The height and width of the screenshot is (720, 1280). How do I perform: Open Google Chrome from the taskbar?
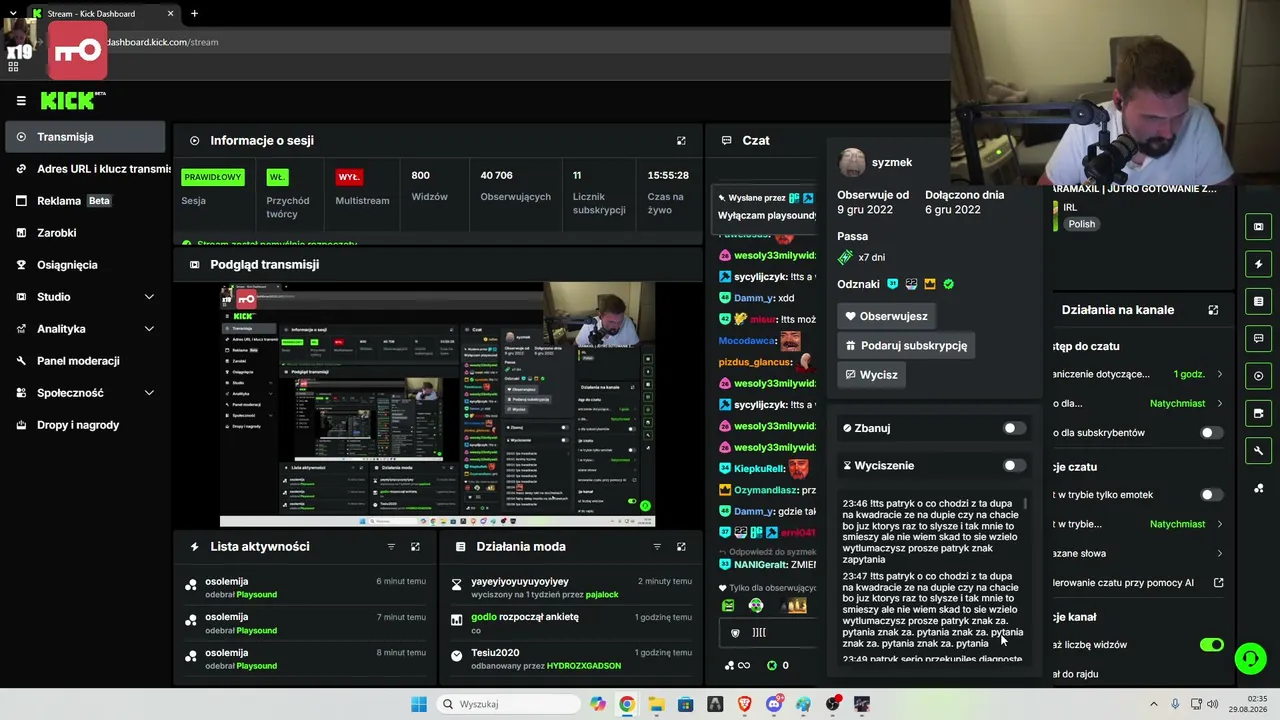[x=626, y=704]
